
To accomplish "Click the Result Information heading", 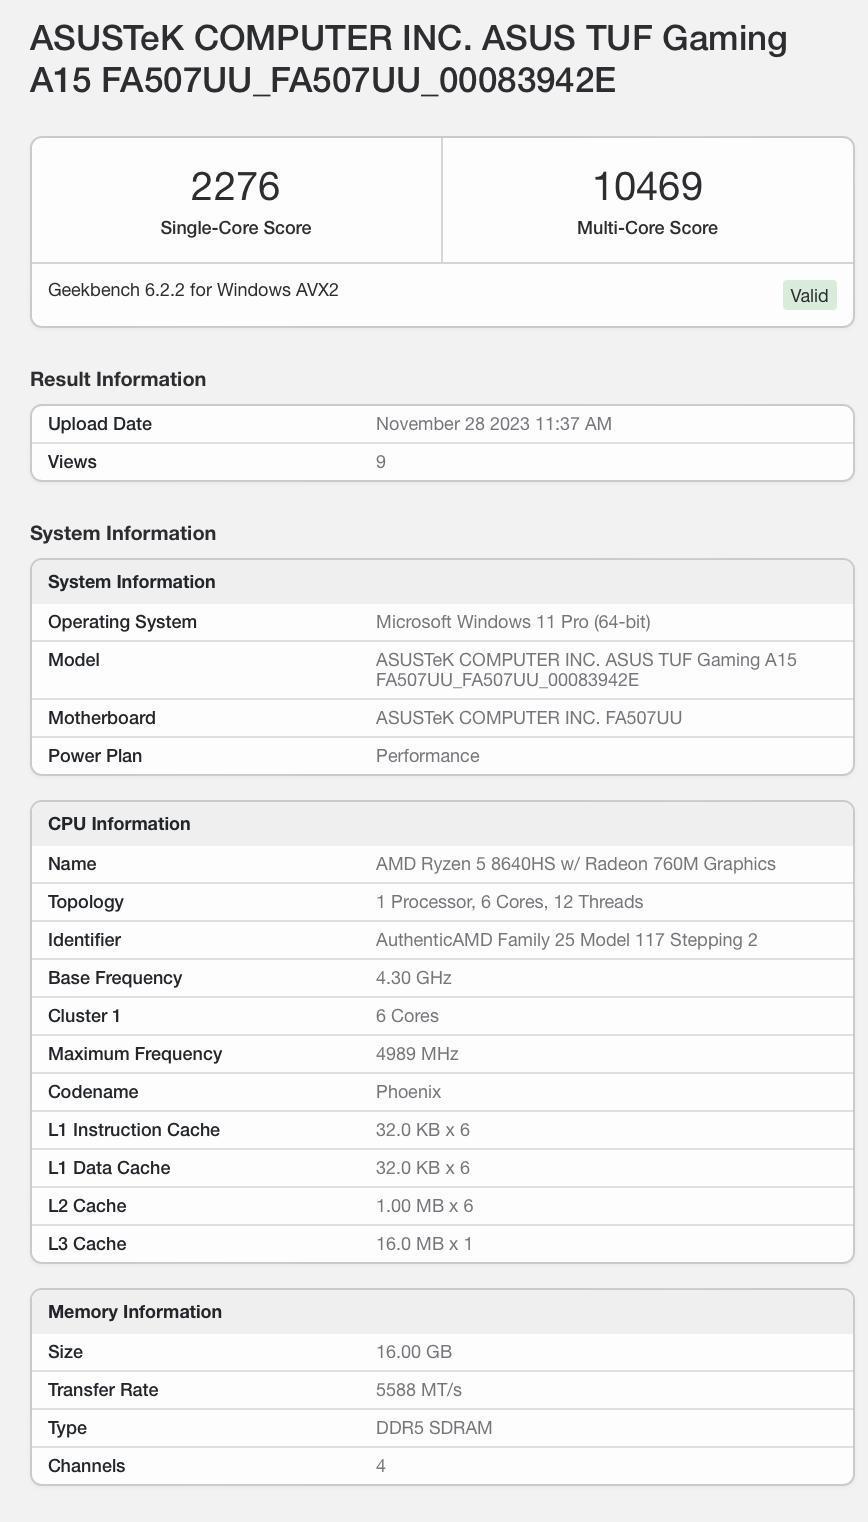I will coord(118,379).
